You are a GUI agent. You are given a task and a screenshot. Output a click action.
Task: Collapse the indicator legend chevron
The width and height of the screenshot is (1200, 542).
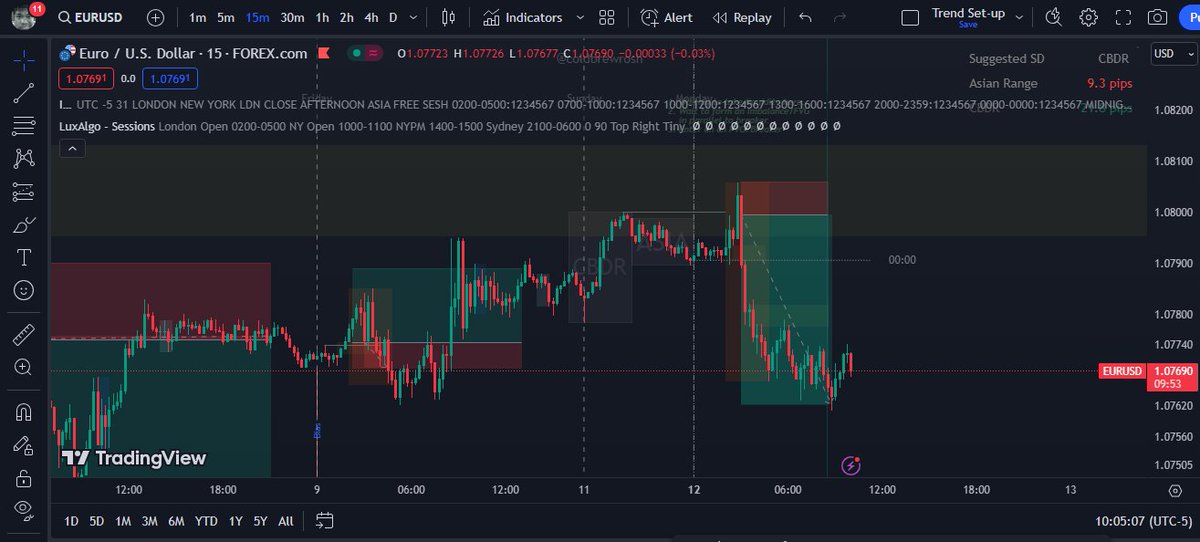click(70, 148)
